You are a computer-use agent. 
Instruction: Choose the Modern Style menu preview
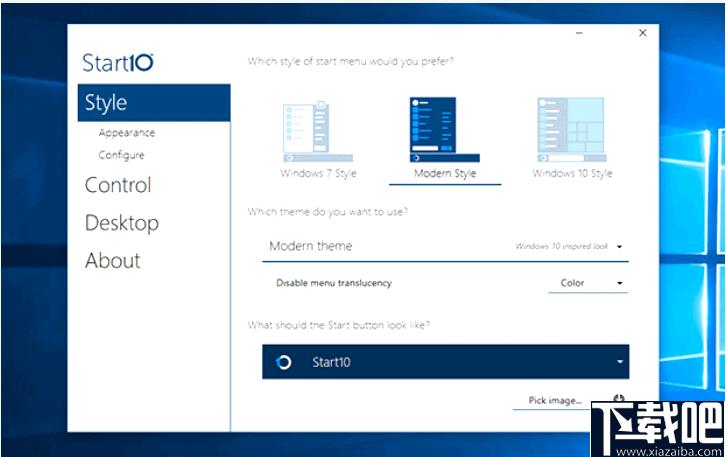[444, 130]
